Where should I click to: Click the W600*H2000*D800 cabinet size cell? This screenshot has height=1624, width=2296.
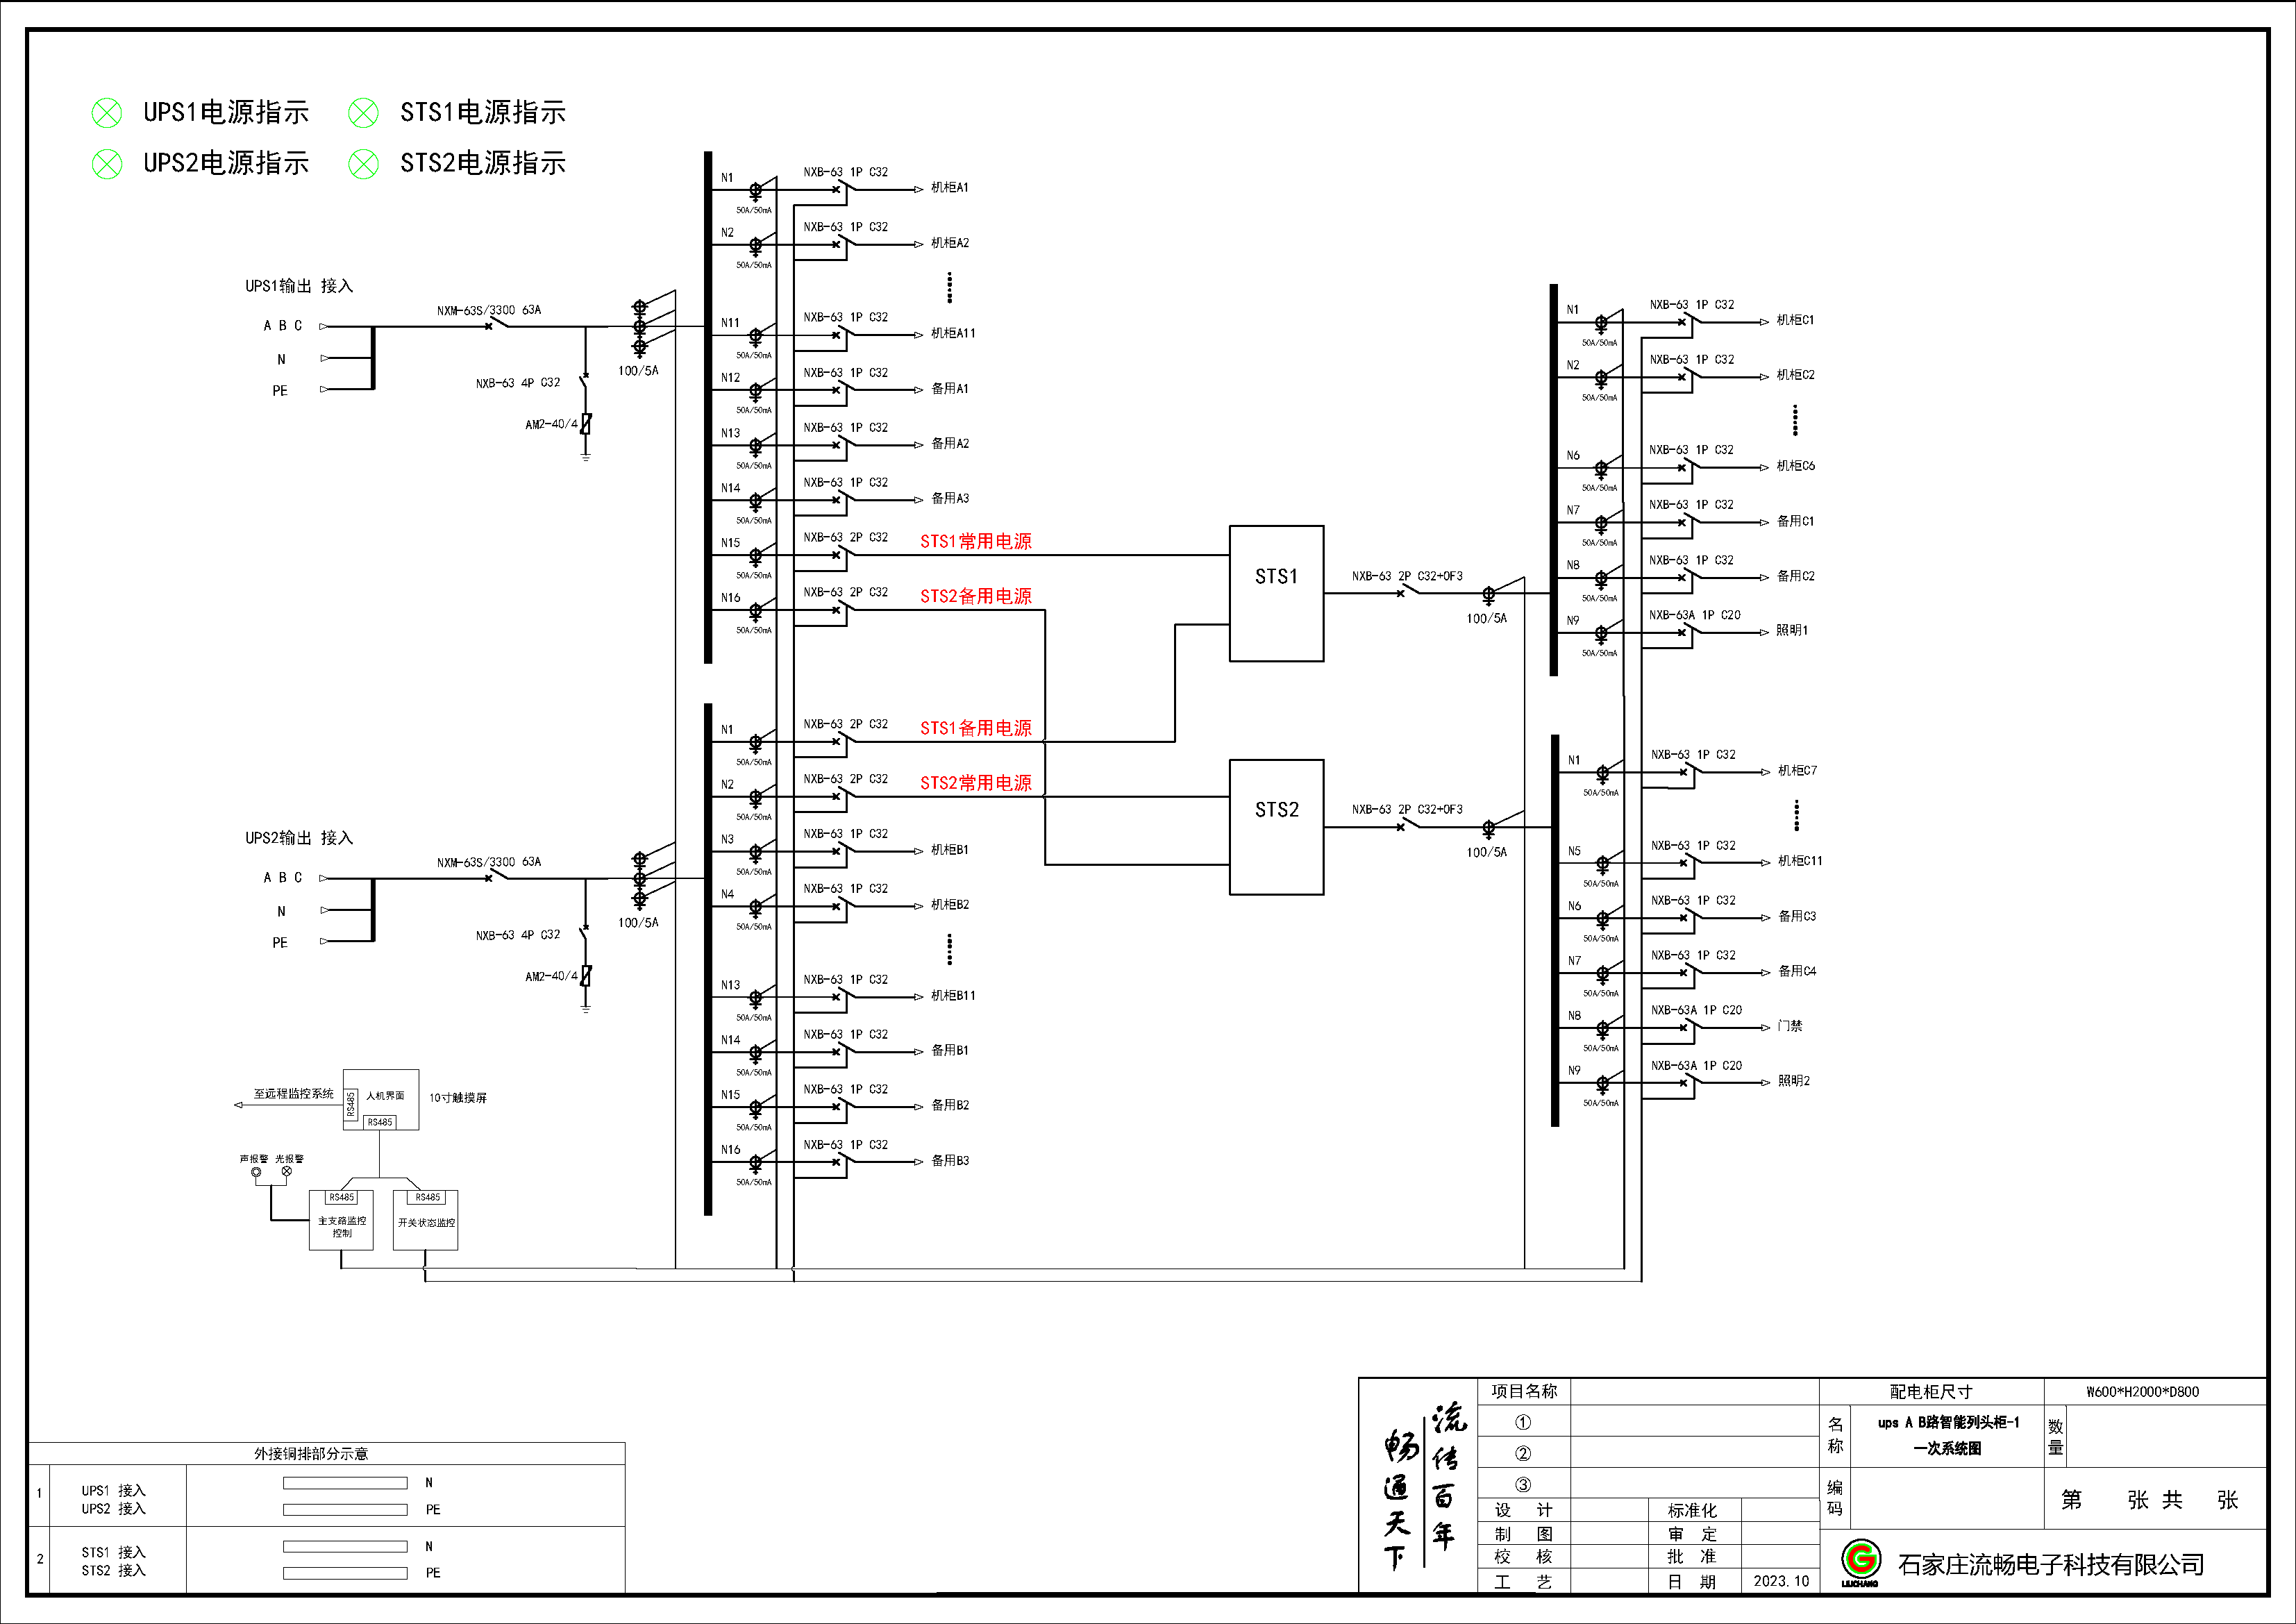2142,1392
